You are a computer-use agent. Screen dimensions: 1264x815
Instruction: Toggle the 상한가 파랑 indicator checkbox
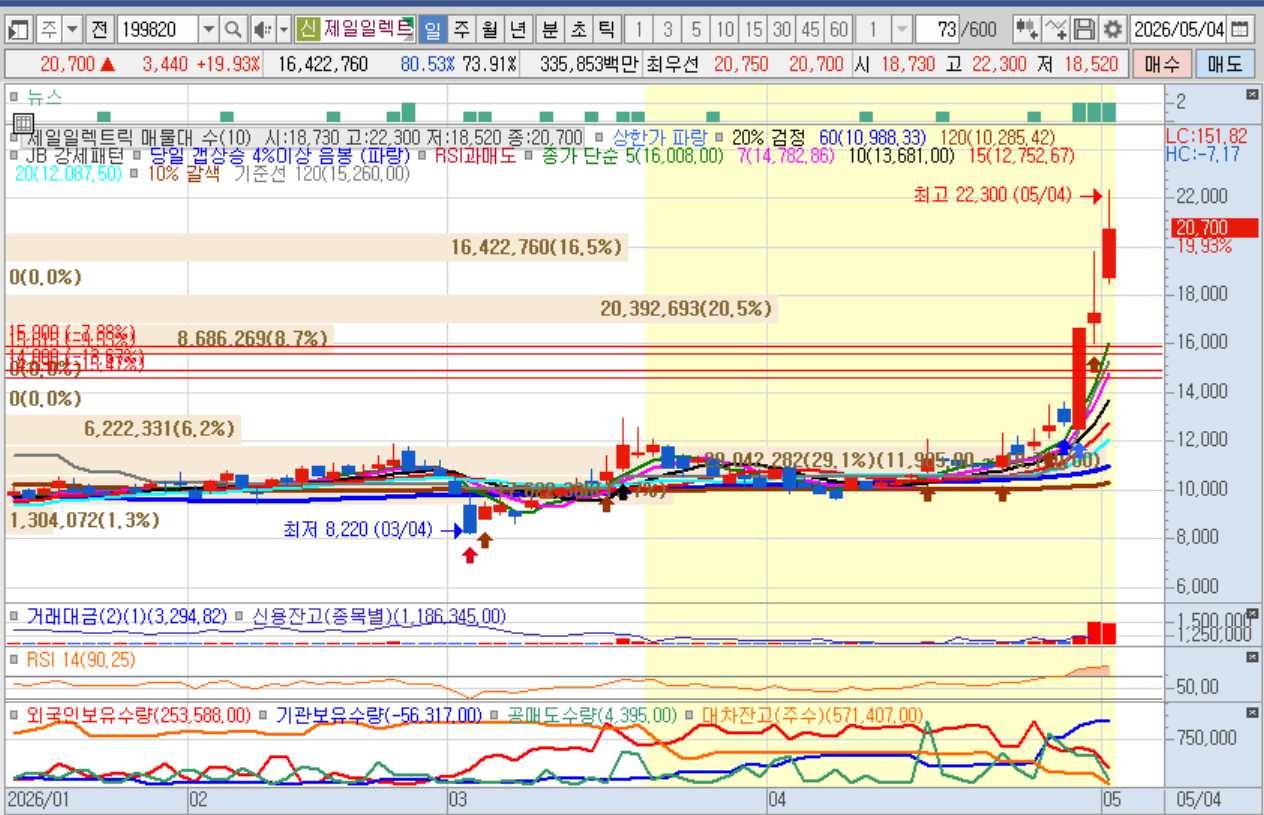click(599, 137)
